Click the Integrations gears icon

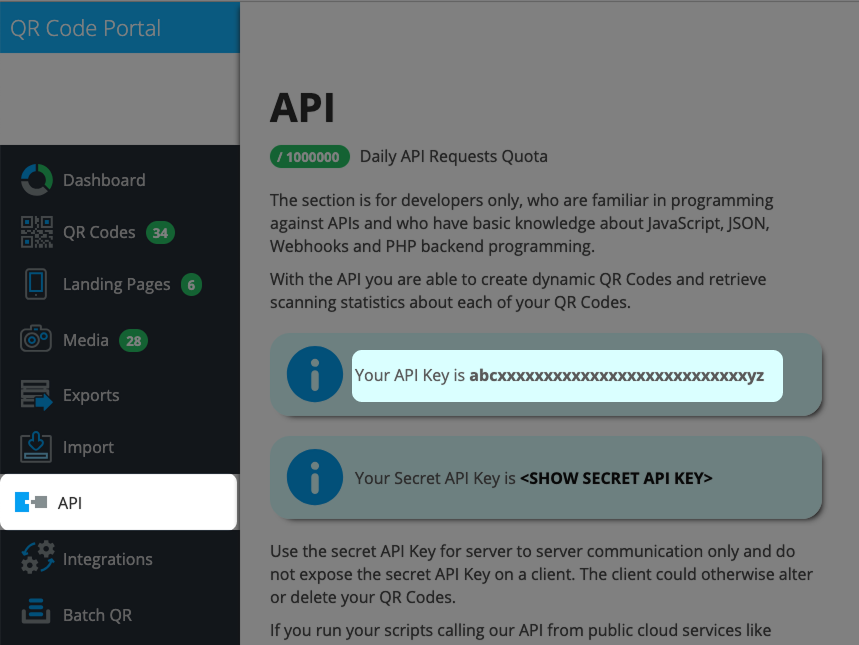pos(37,559)
